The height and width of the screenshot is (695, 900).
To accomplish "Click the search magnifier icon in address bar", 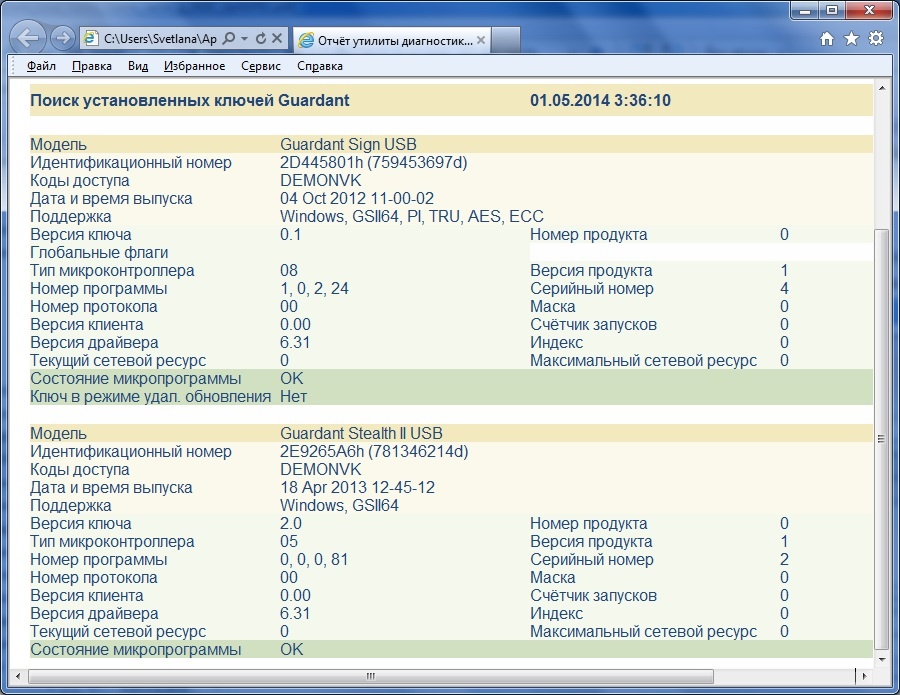I will point(229,39).
